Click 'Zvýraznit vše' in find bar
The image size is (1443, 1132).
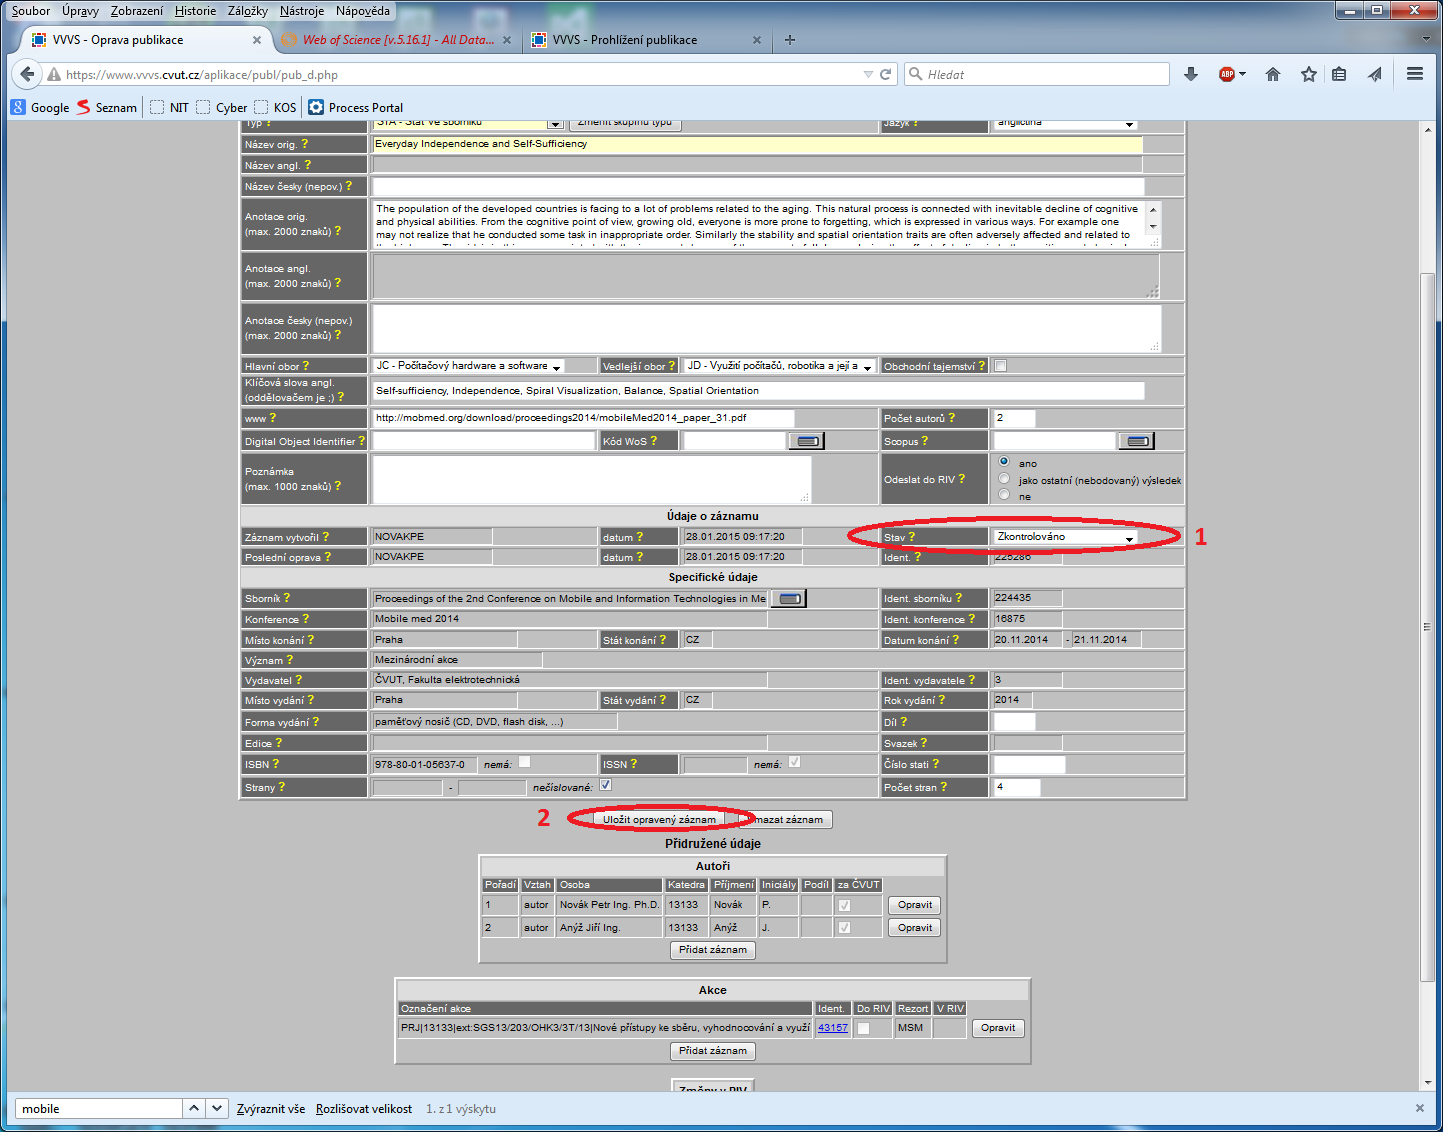271,1109
